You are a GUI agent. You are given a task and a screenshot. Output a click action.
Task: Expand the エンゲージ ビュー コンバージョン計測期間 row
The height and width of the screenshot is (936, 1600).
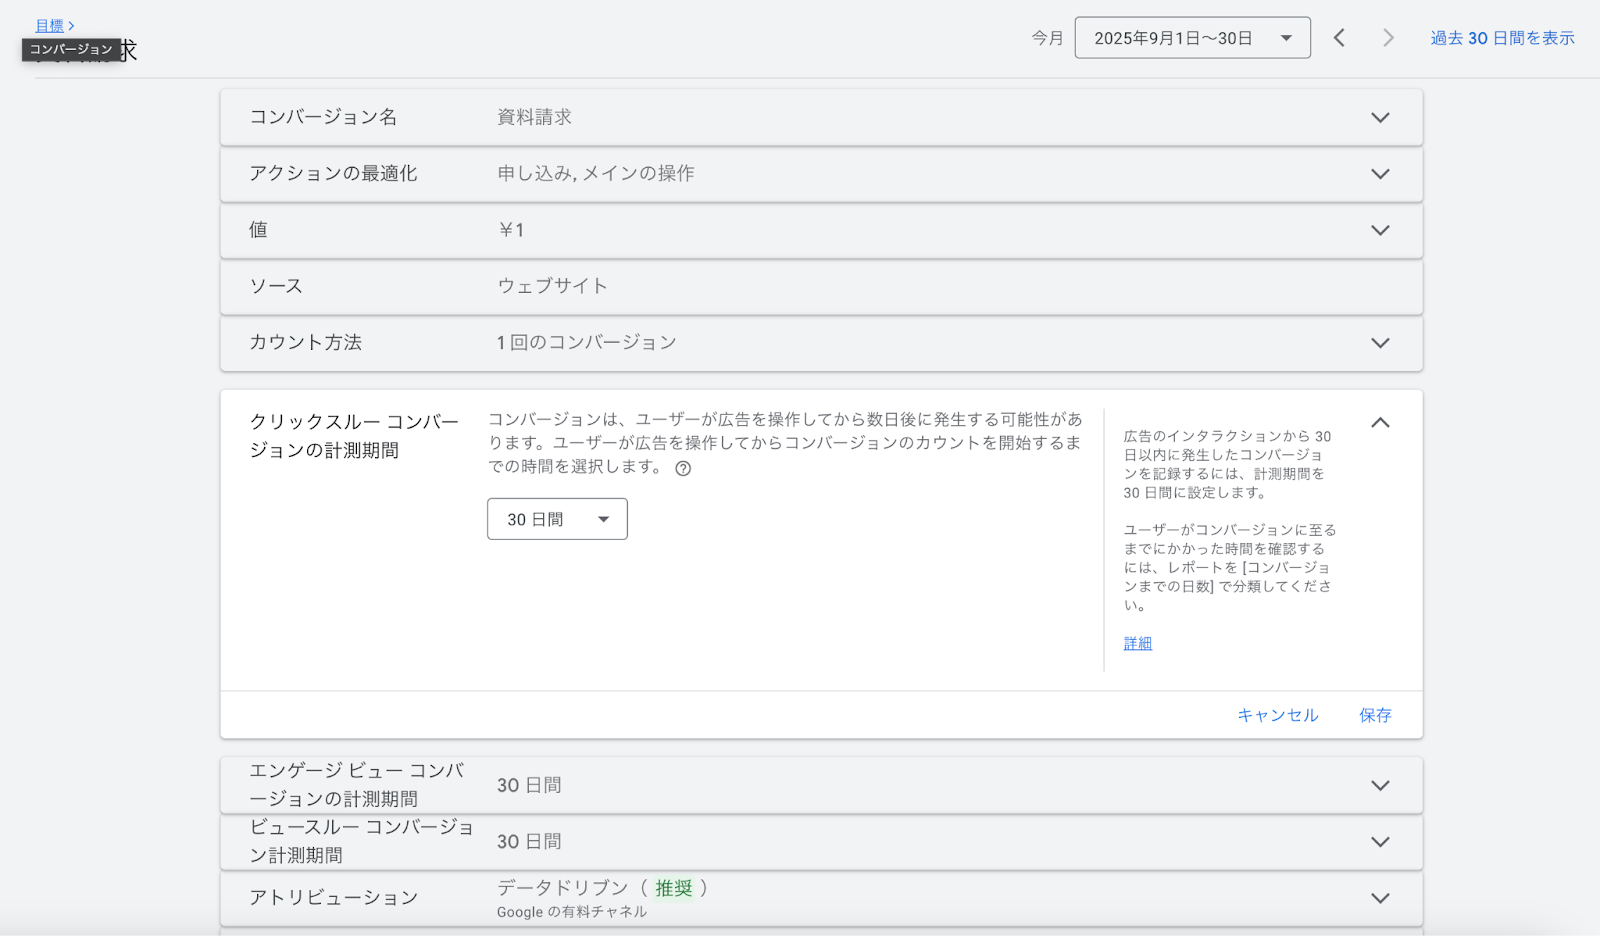[1380, 786]
